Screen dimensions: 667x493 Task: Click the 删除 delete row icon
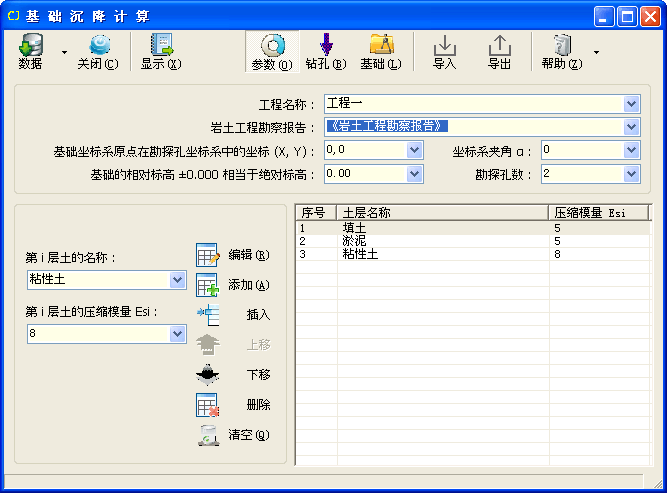pyautogui.click(x=208, y=405)
